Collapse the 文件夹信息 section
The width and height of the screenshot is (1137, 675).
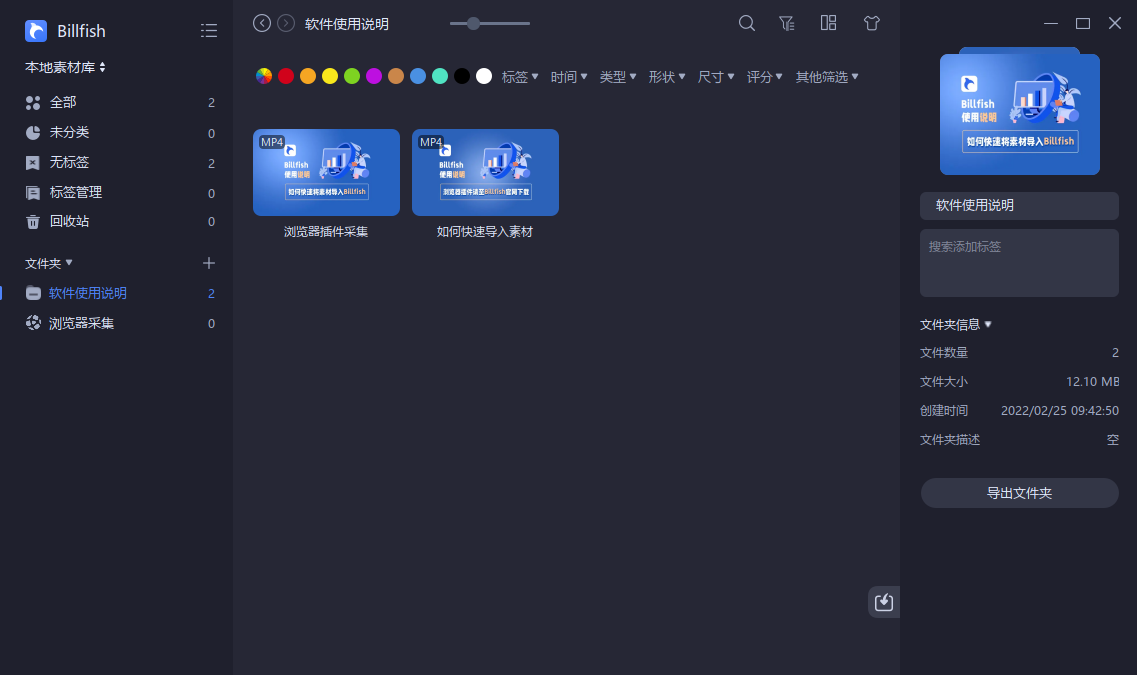(x=955, y=324)
